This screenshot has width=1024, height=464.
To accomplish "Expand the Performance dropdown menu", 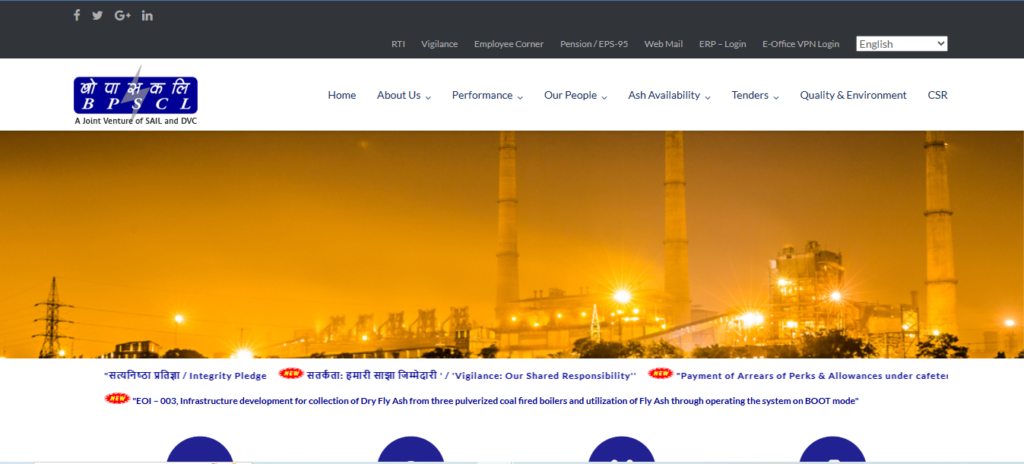I will coord(487,95).
